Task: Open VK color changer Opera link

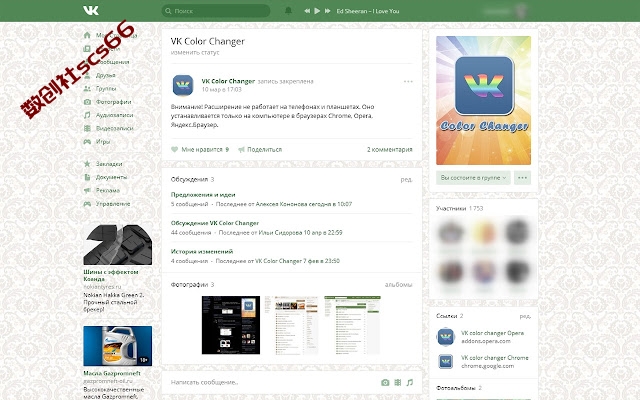Action: 492,333
